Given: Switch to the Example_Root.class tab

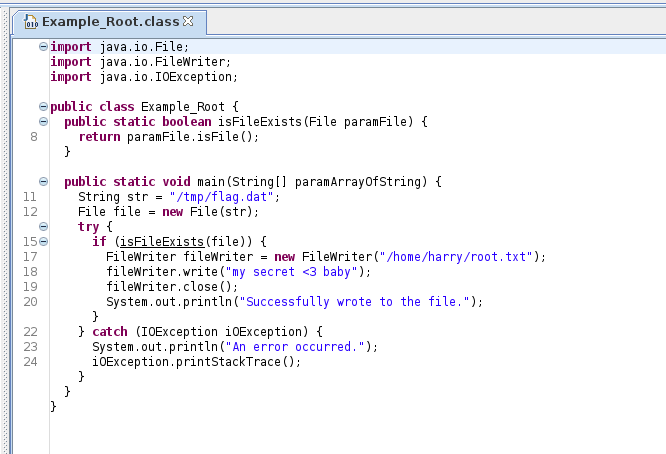Looking at the screenshot, I should (x=110, y=22).
